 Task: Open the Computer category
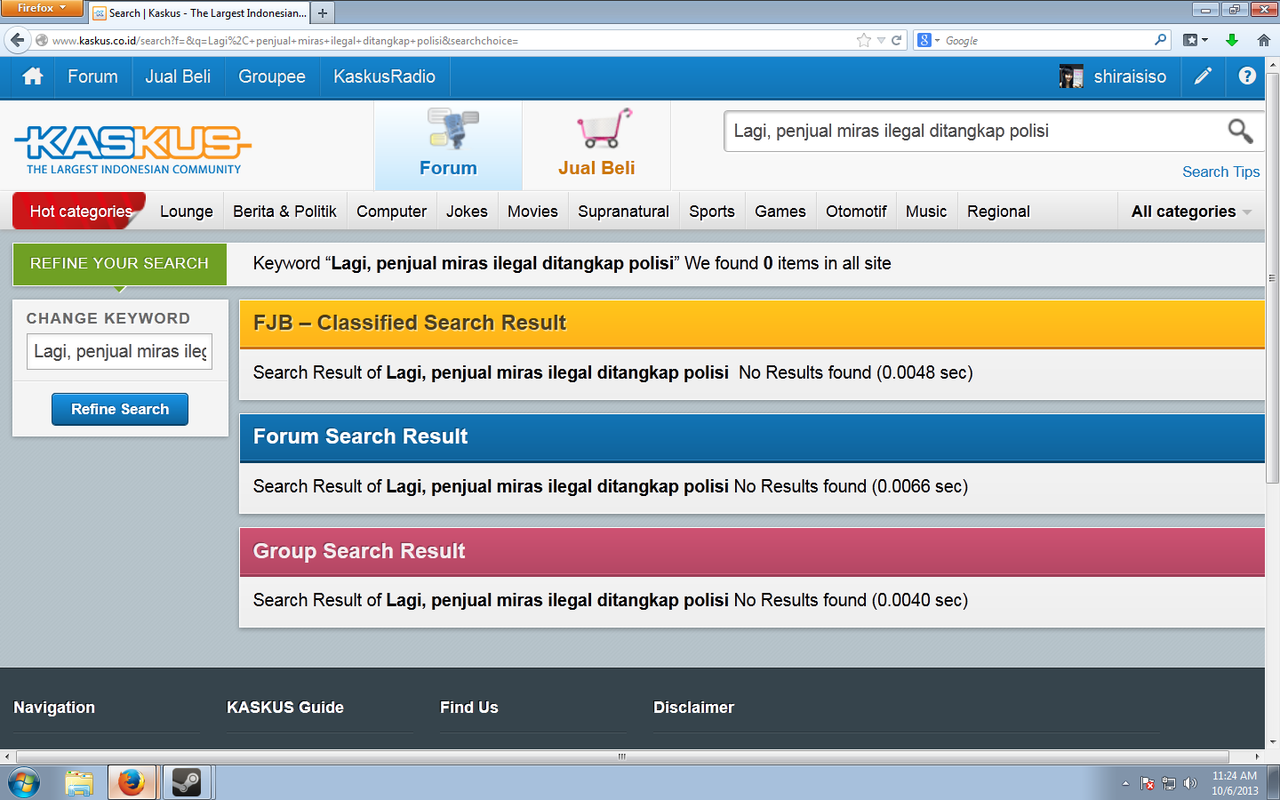pyautogui.click(x=392, y=211)
